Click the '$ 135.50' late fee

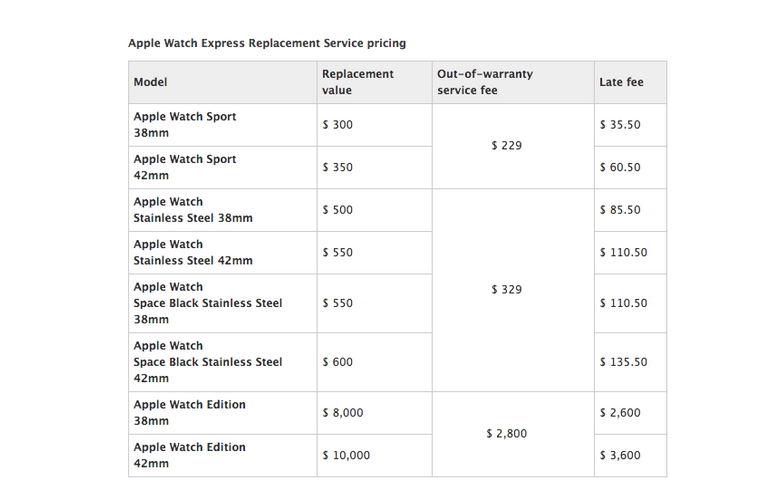pos(624,362)
